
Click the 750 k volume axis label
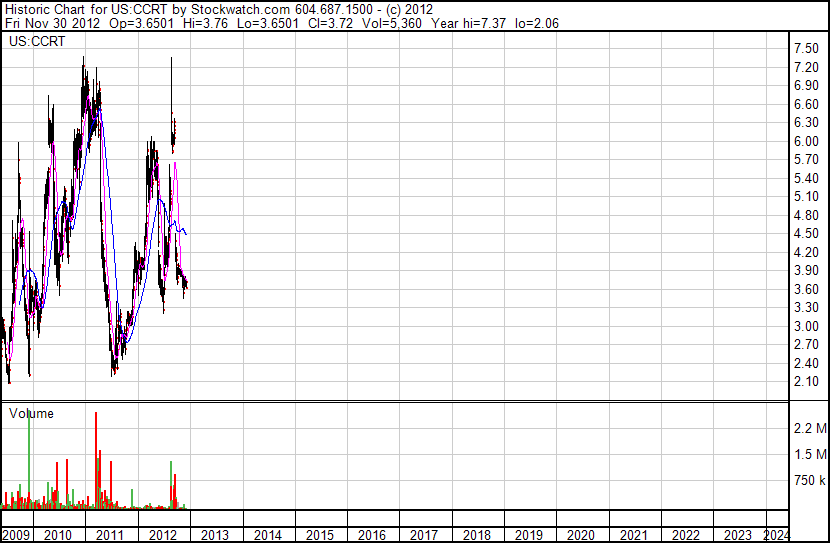810,481
